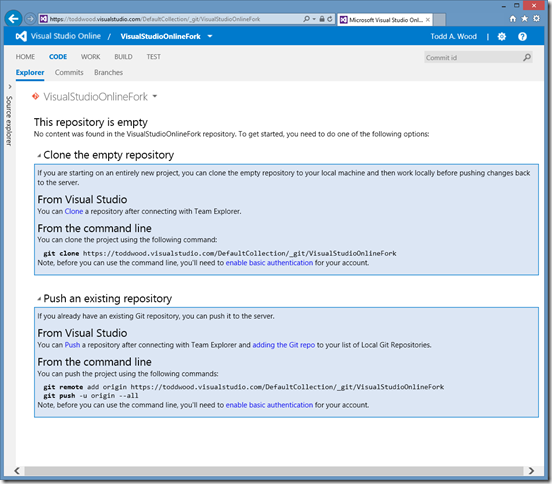The height and width of the screenshot is (484, 552).
Task: Click the horizontal scrollbar left arrow
Action: (x=17, y=471)
